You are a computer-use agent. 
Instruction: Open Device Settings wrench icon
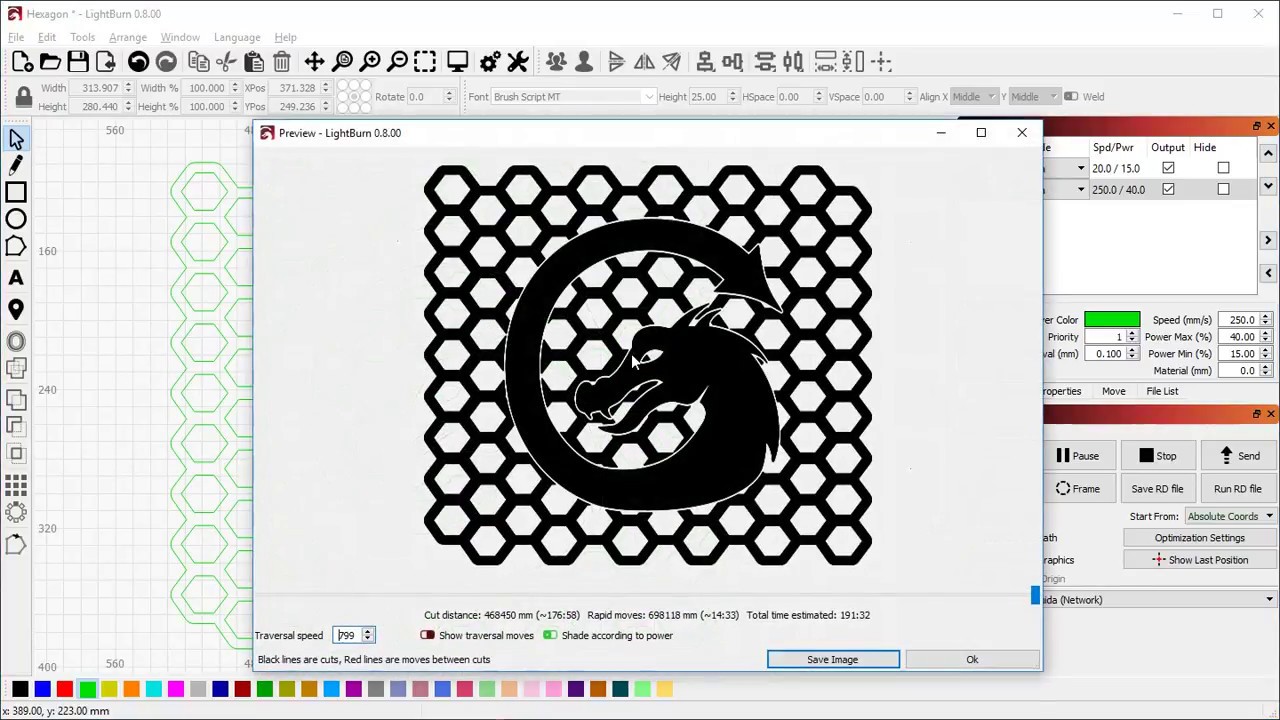518,62
